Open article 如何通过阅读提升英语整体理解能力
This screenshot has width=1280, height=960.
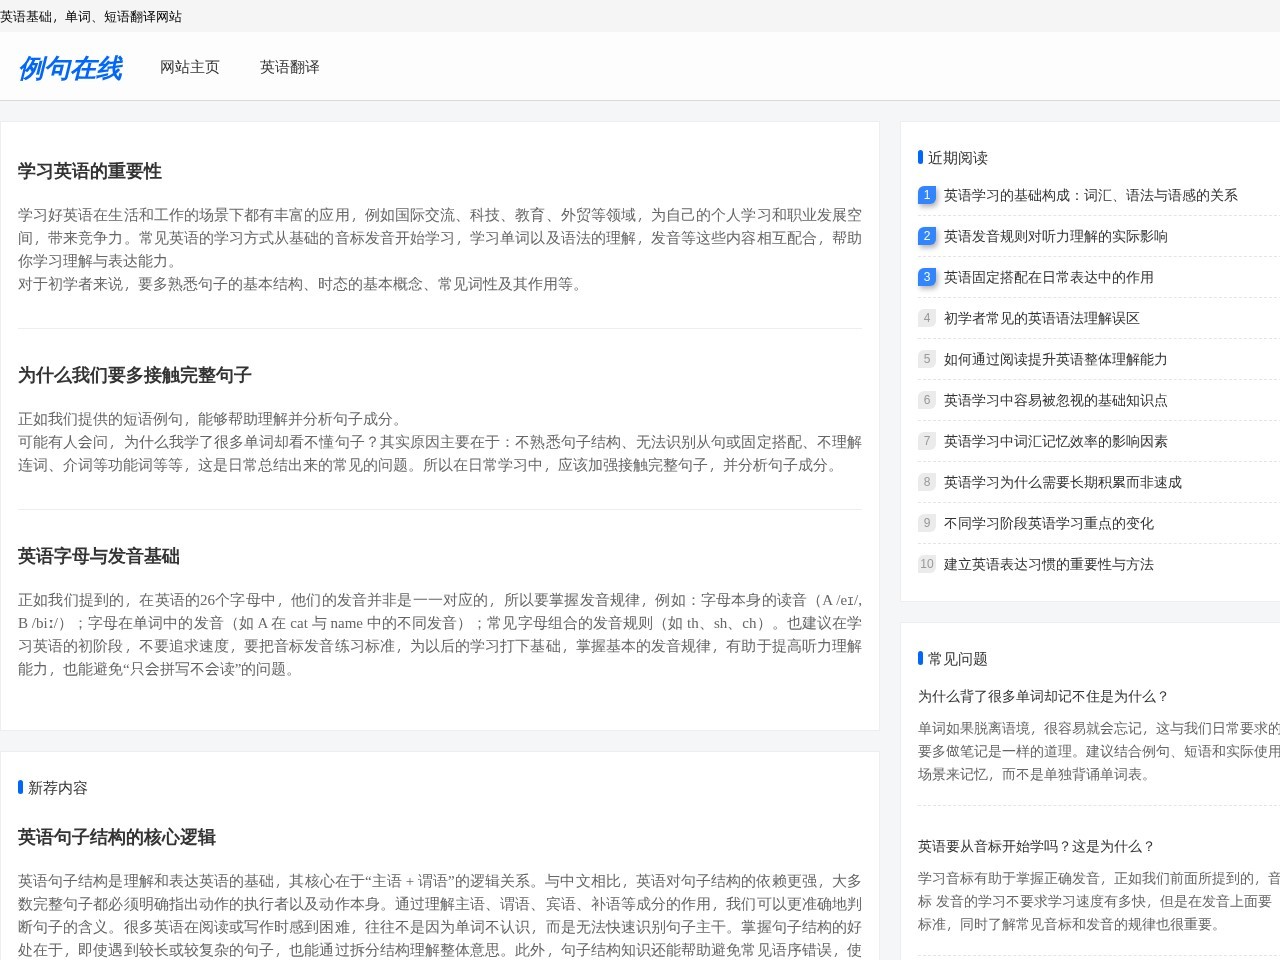(x=1056, y=359)
